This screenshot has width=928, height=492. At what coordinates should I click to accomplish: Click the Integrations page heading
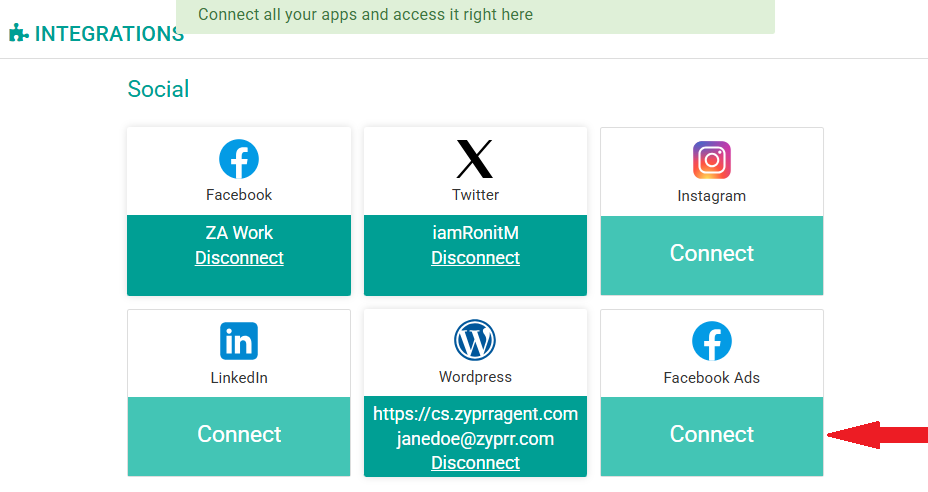tap(108, 34)
